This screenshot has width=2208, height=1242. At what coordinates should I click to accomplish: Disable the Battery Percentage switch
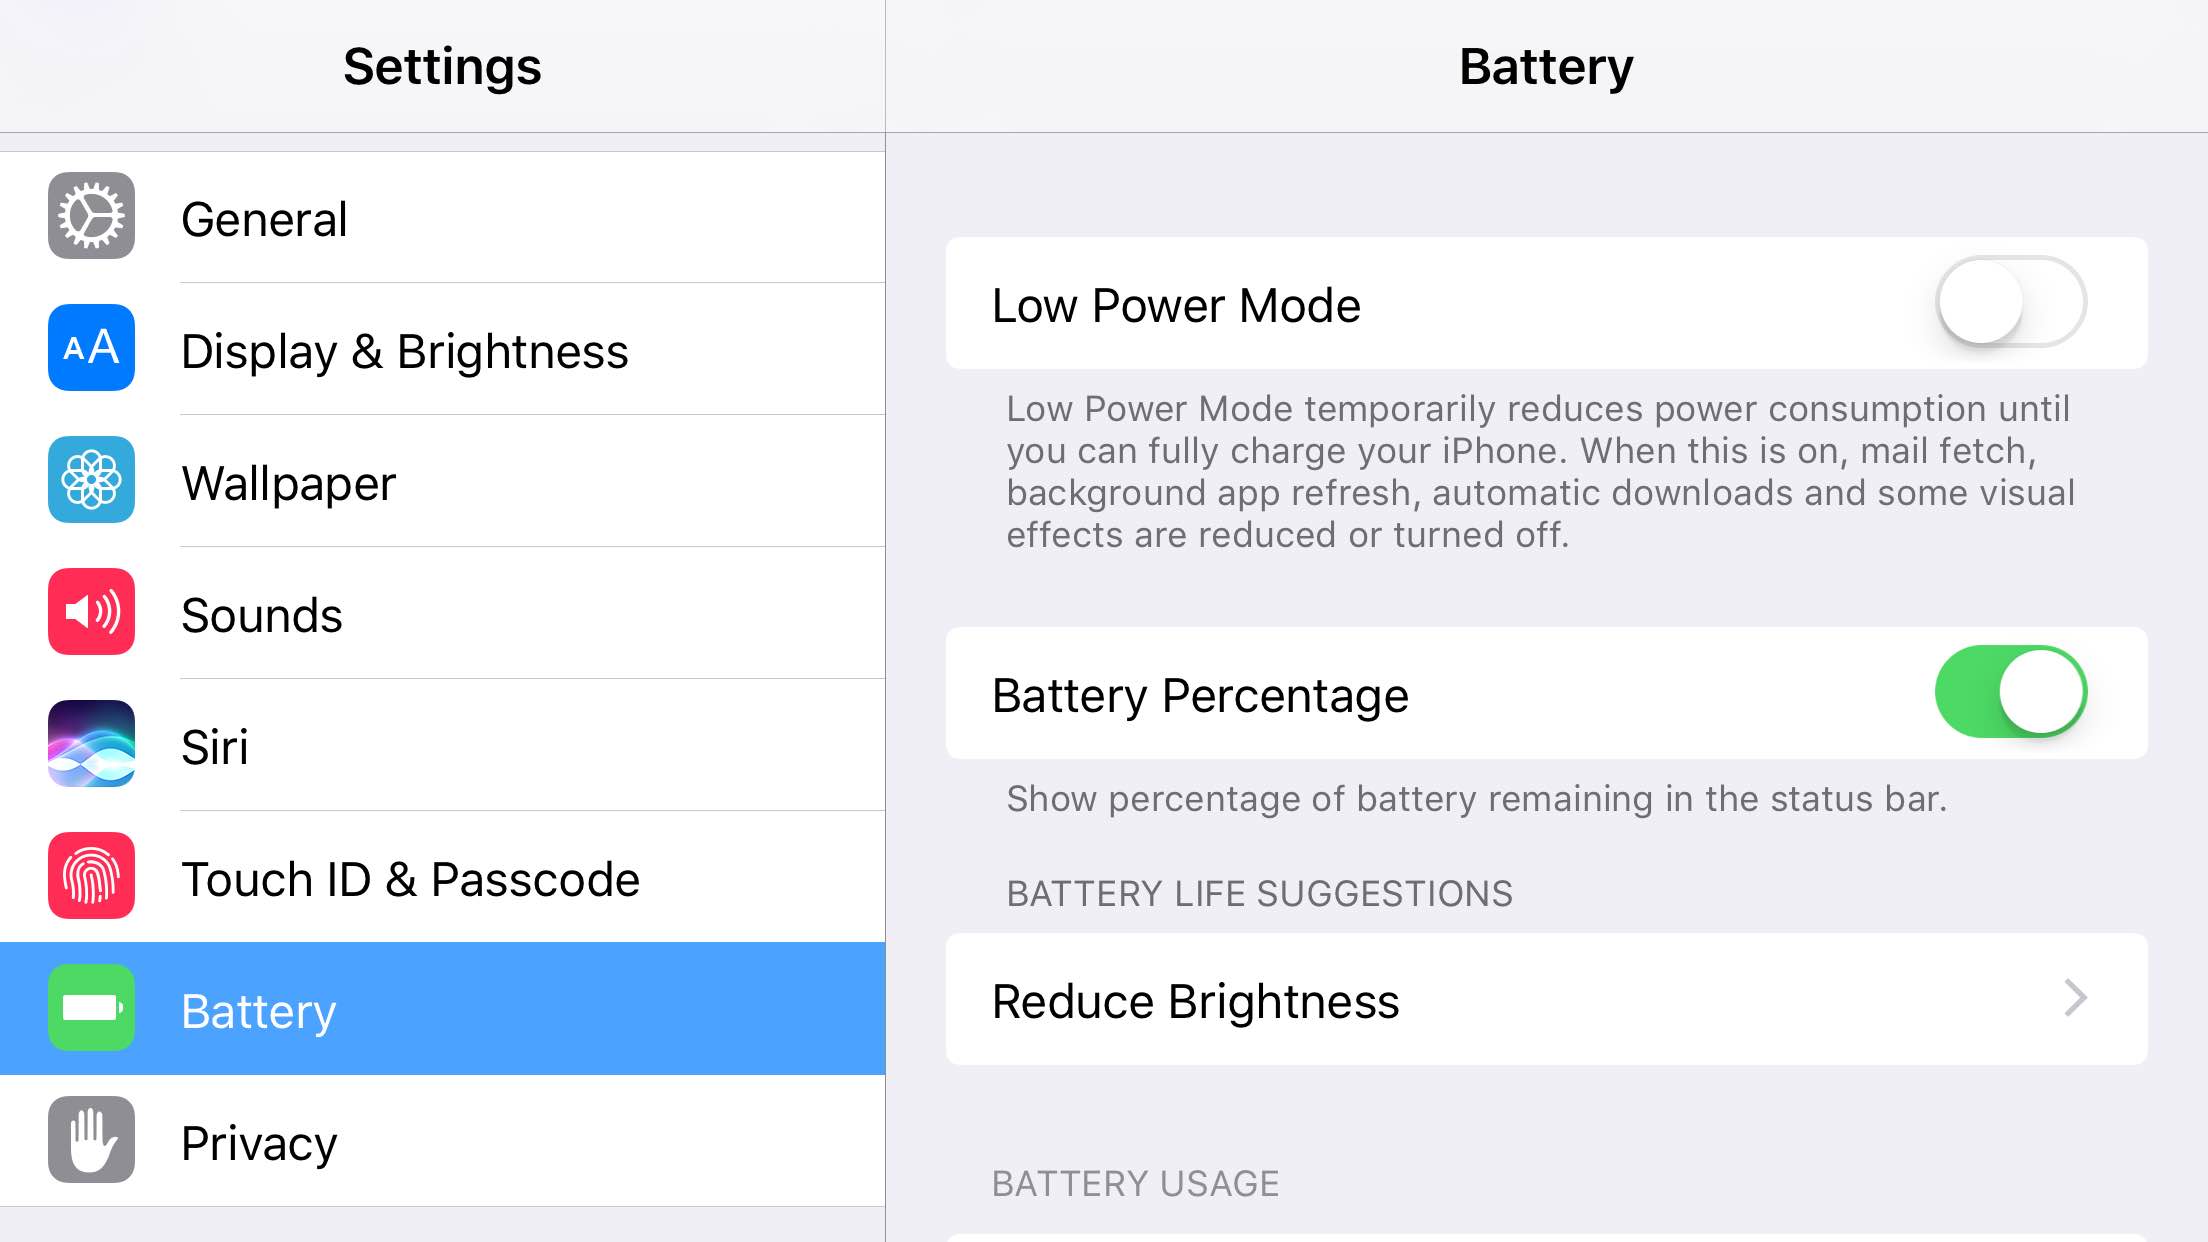pos(2011,692)
